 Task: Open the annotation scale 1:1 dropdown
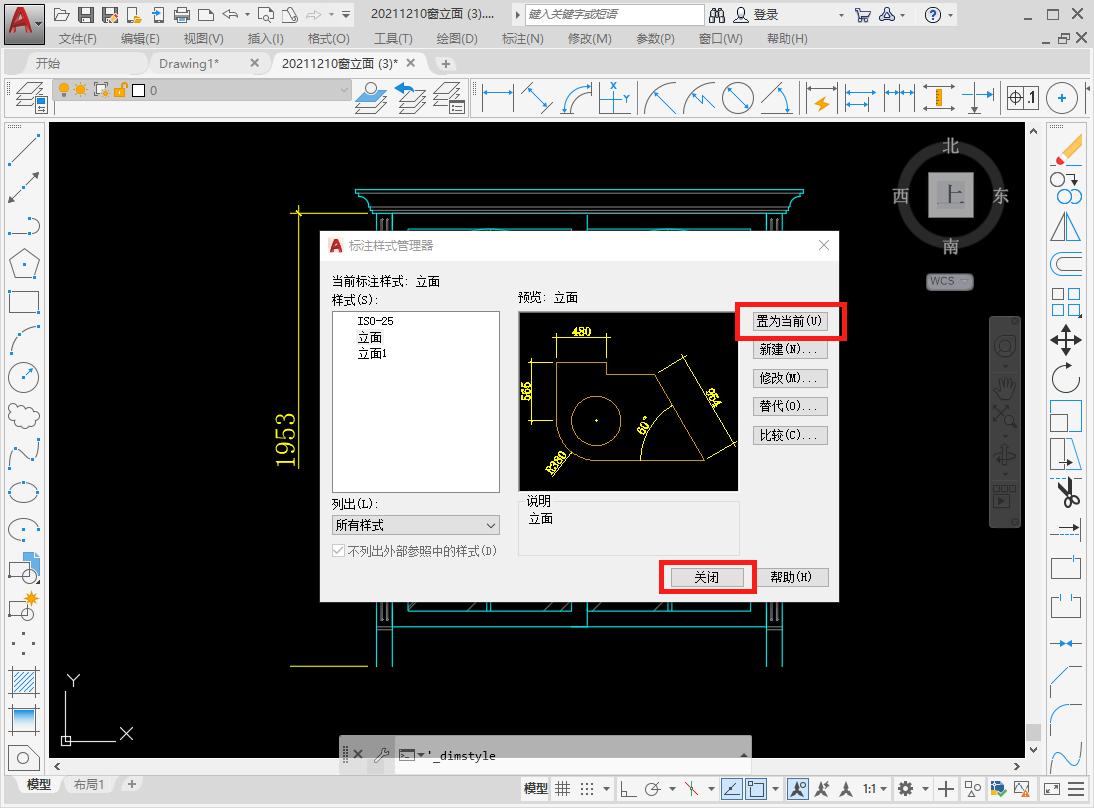coord(876,788)
